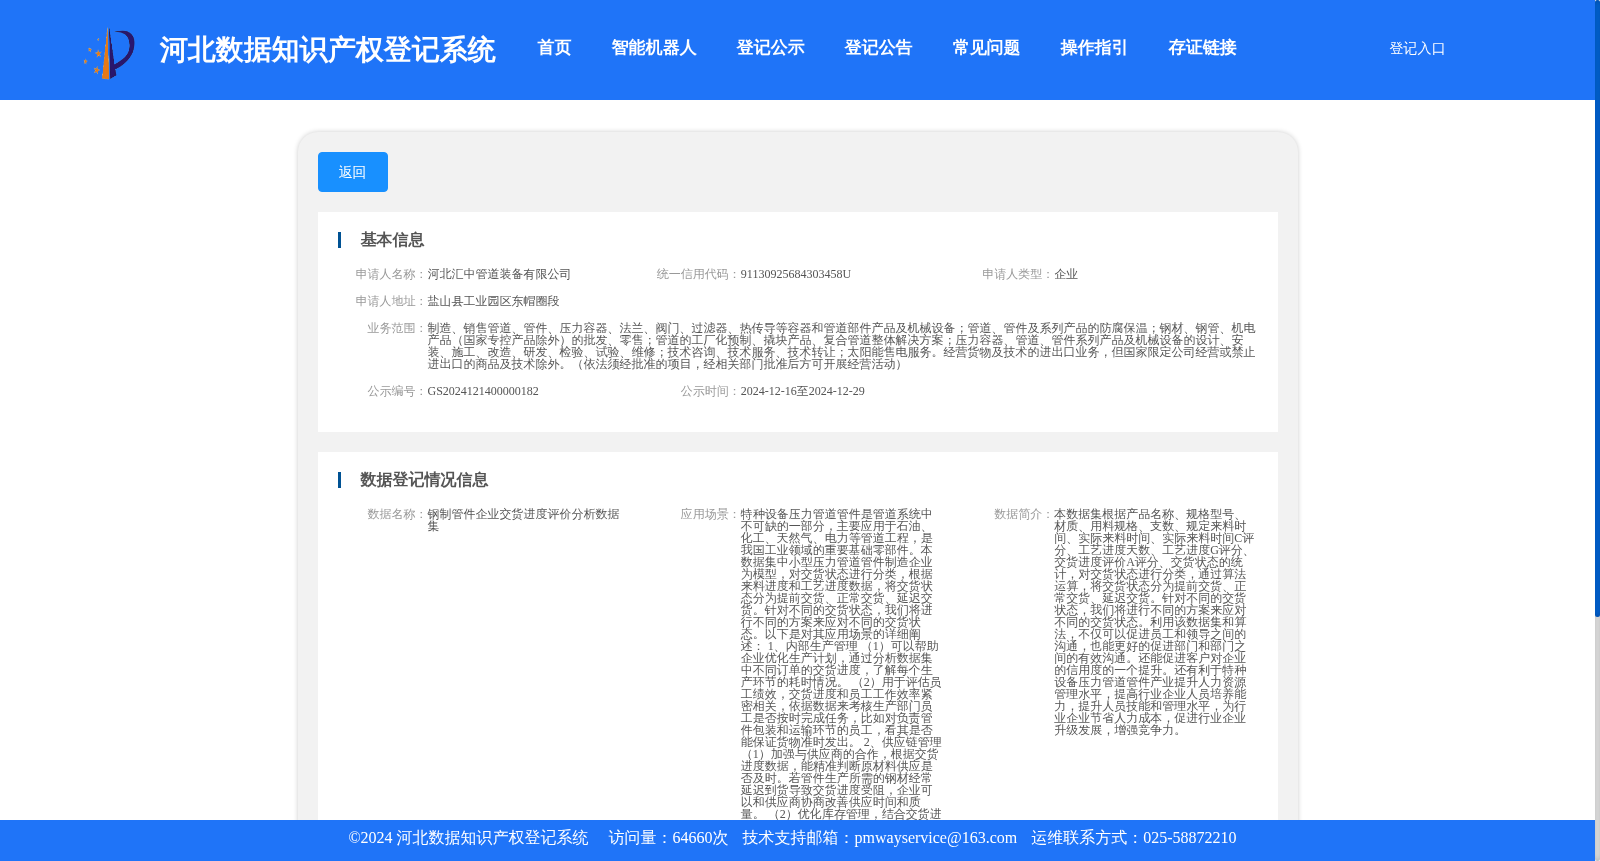Select applicant type value 企业
1600x861 pixels.
coord(1066,274)
